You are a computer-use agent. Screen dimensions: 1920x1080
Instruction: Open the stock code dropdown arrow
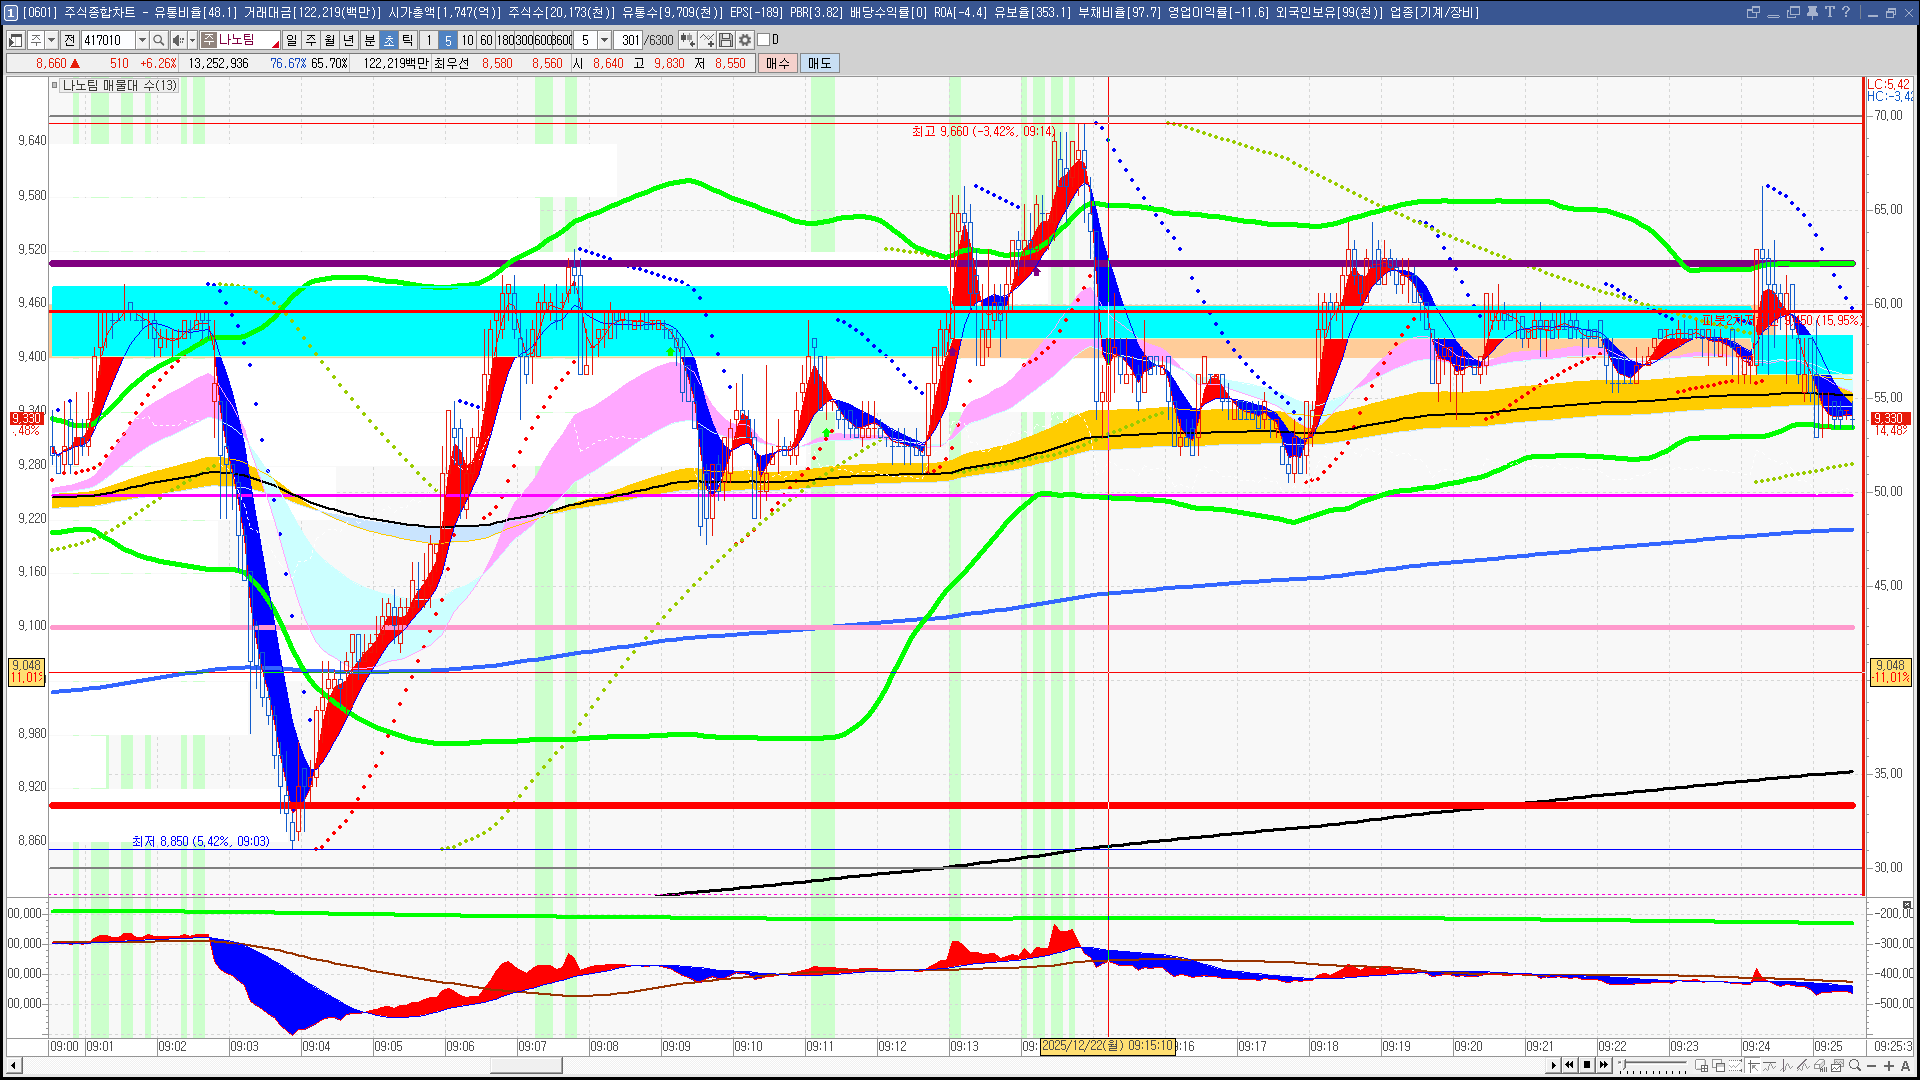(142, 40)
